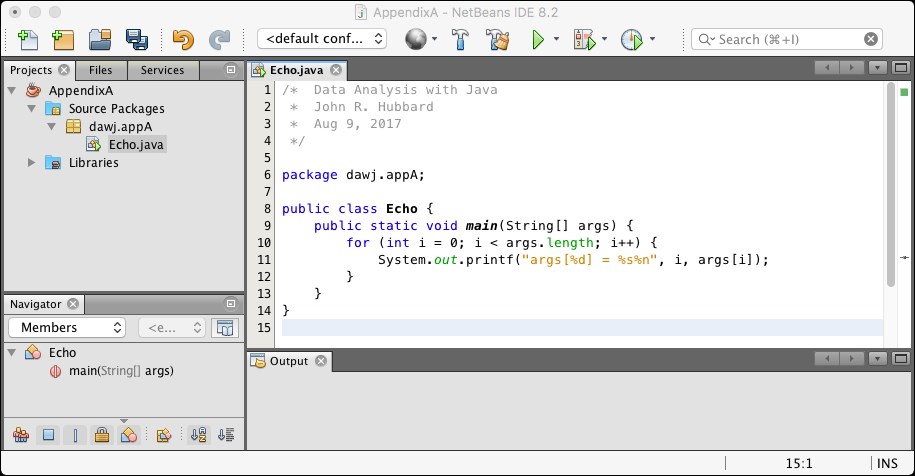The width and height of the screenshot is (915, 476).
Task: Run the project with green play icon
Action: (538, 39)
